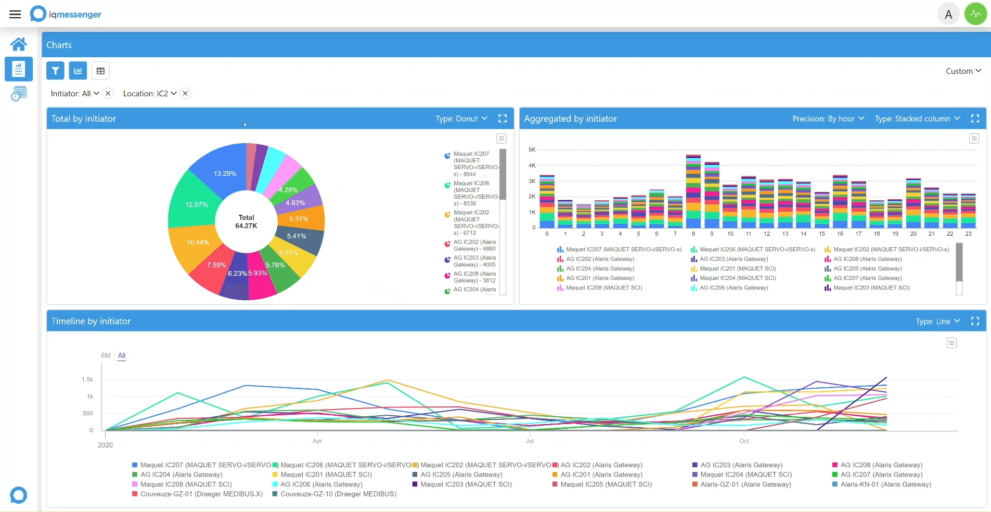Toggle Maquet IC207 series in timeline legend
Screen dimensions: 991x512
pyautogui.click(x=202, y=465)
